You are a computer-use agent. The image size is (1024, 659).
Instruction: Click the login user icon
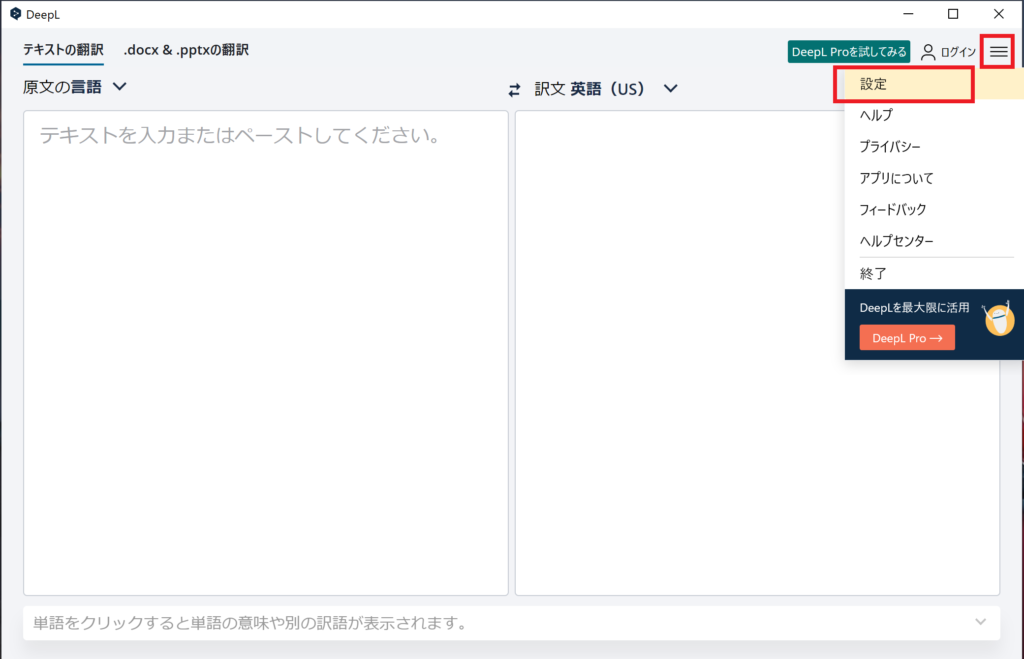pos(928,52)
